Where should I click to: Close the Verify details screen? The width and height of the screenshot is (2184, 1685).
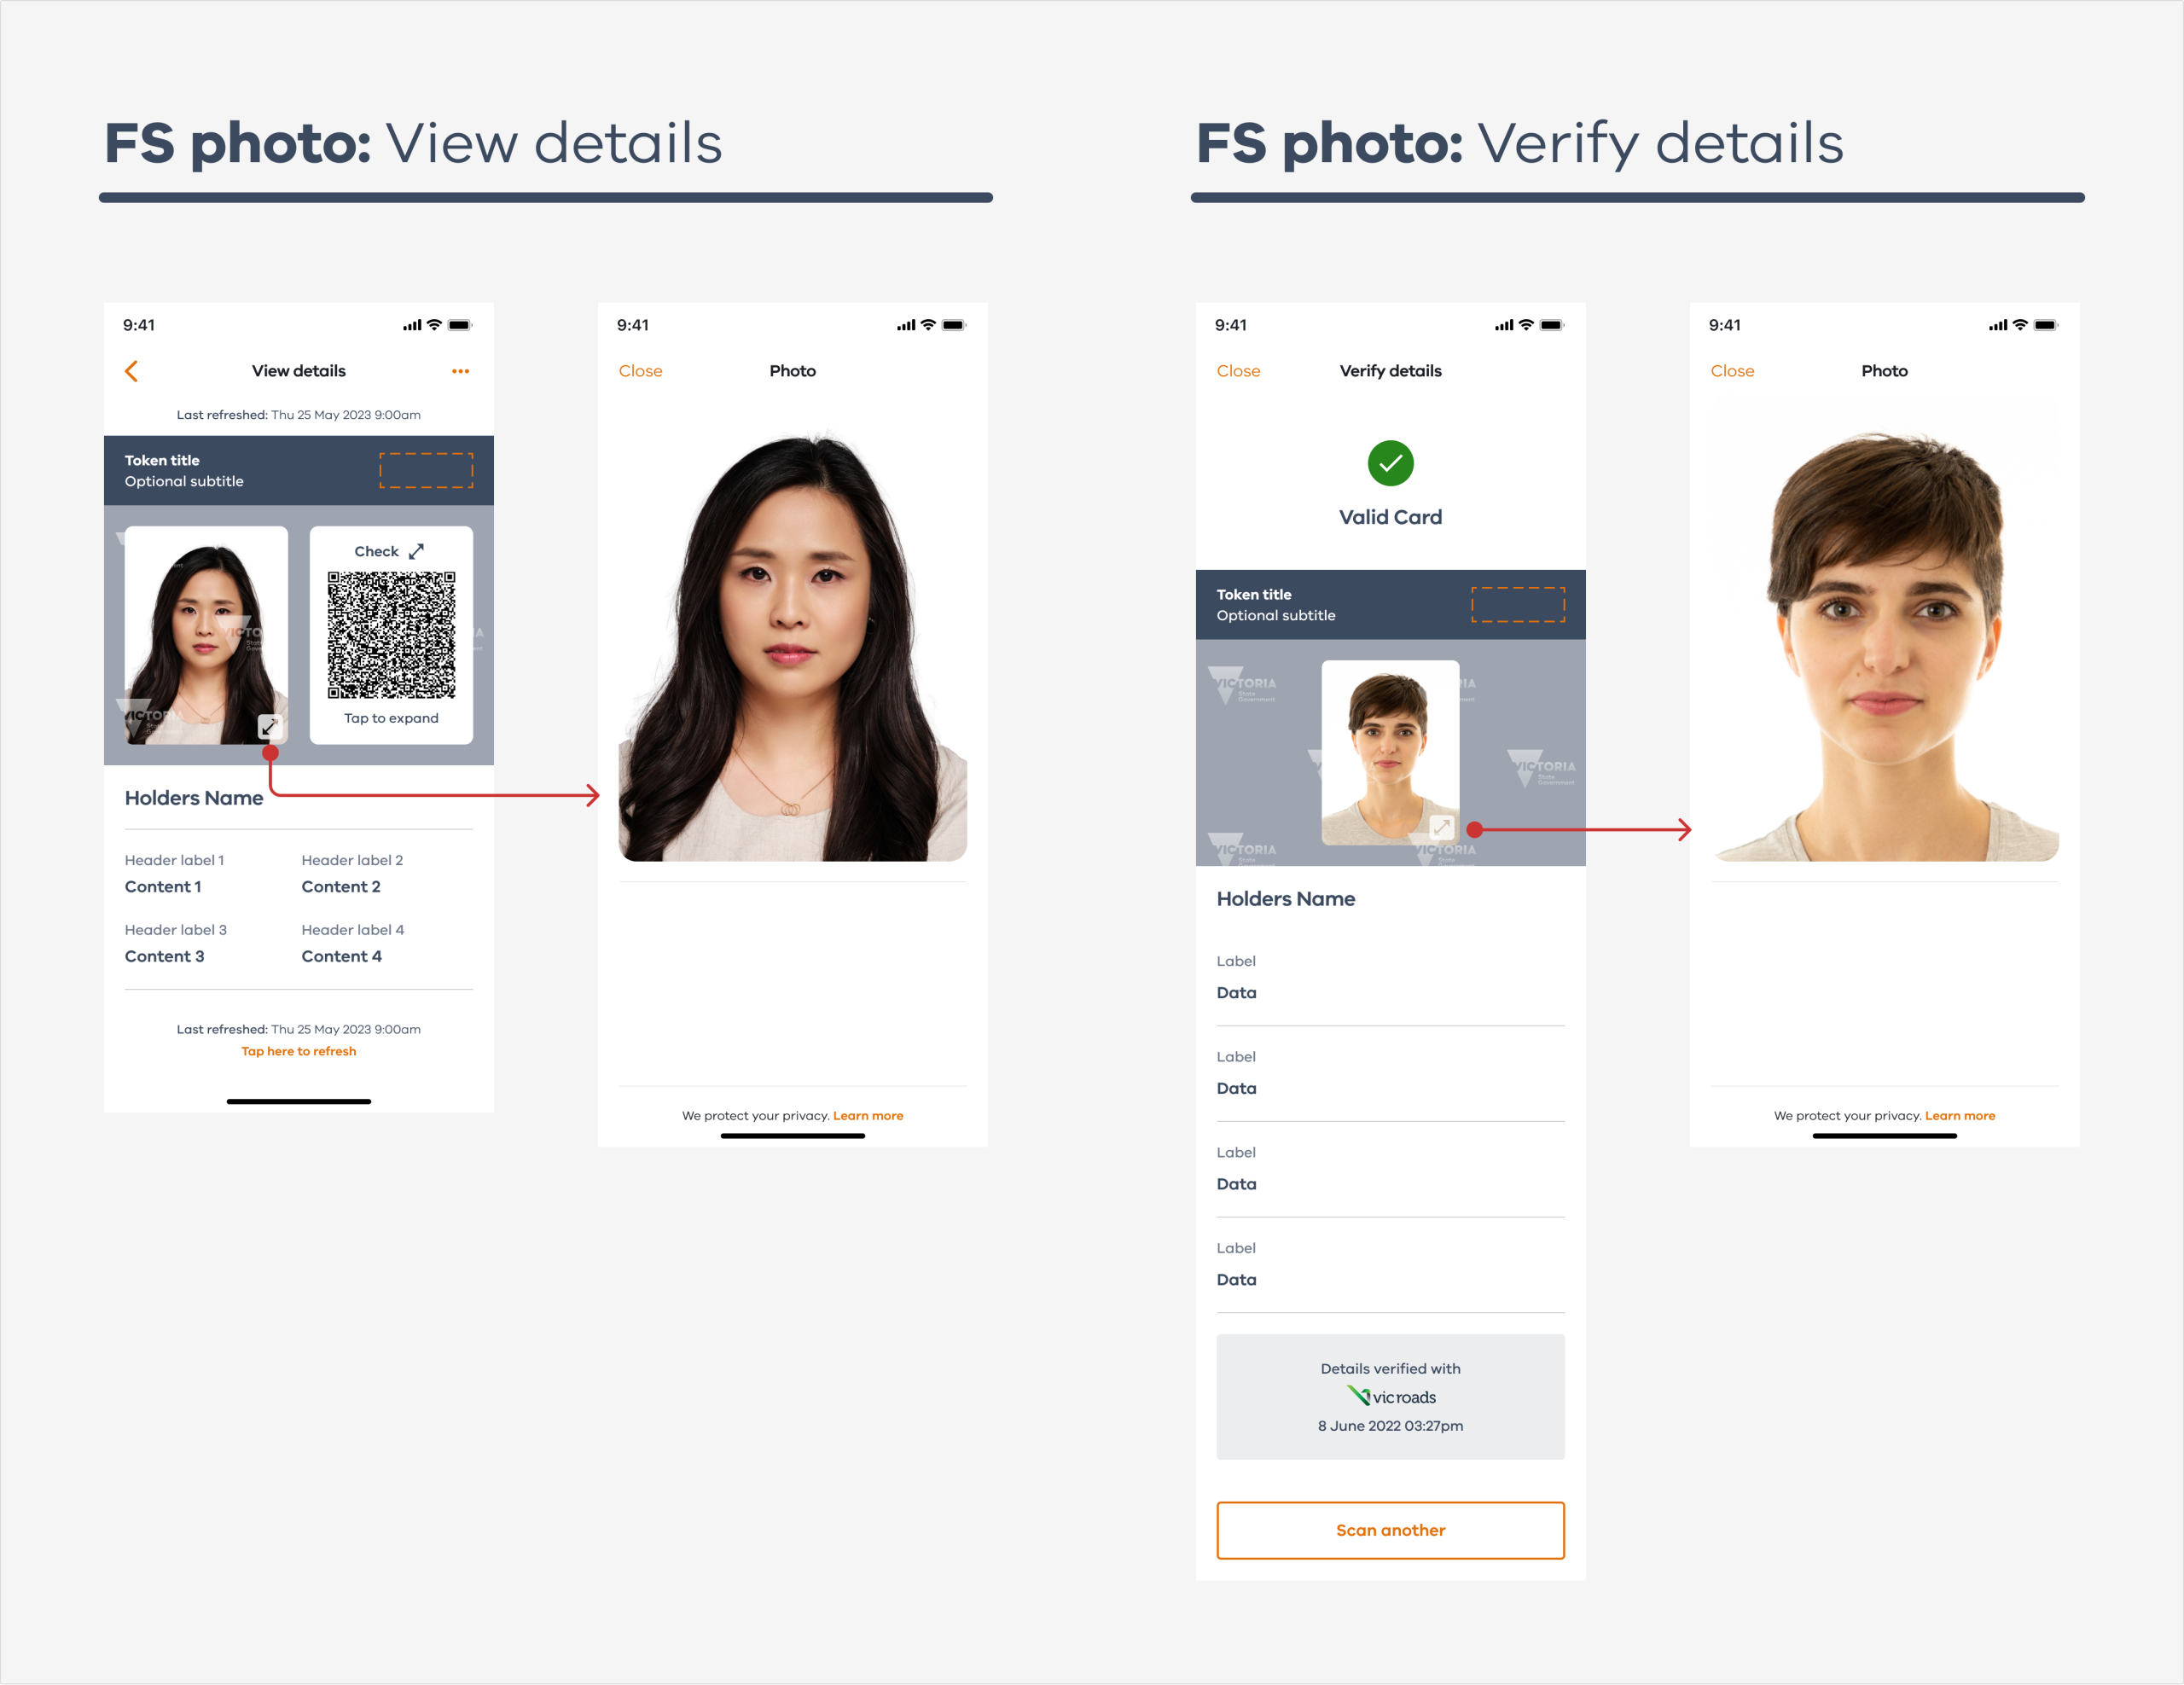click(x=1238, y=371)
